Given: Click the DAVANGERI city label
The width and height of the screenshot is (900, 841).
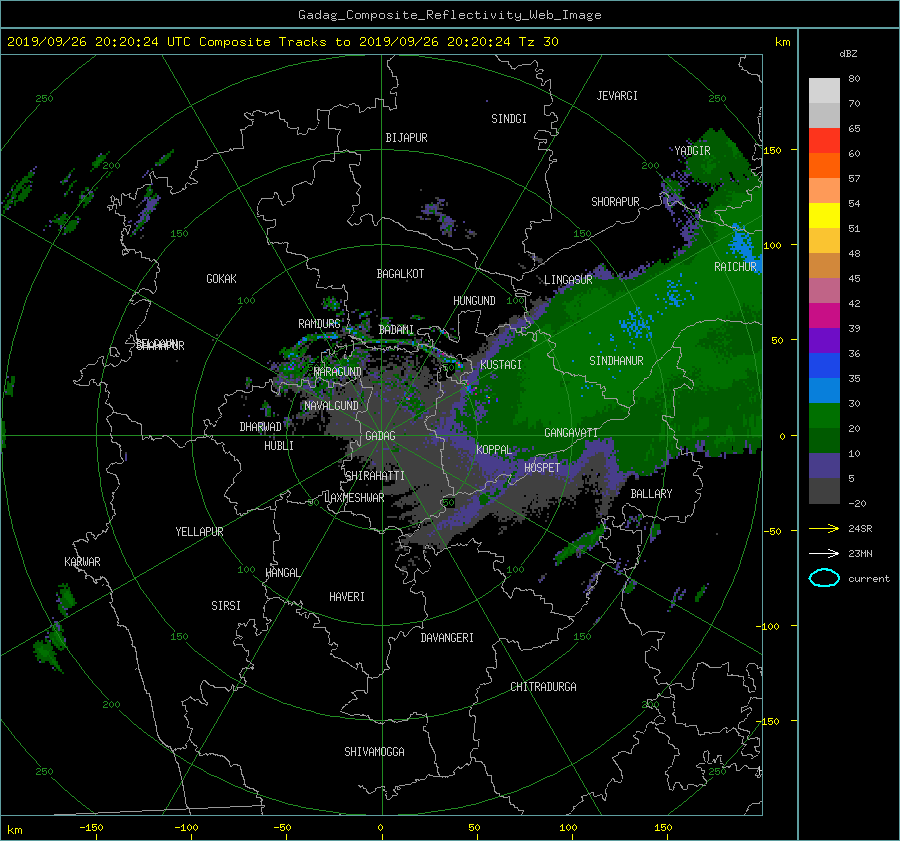Looking at the screenshot, I should pos(447,638).
